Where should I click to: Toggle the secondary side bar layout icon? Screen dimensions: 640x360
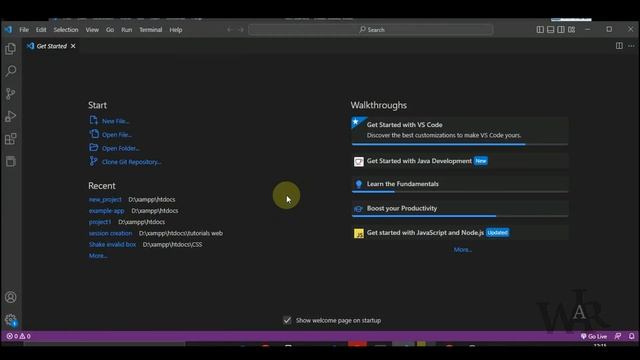pos(561,29)
